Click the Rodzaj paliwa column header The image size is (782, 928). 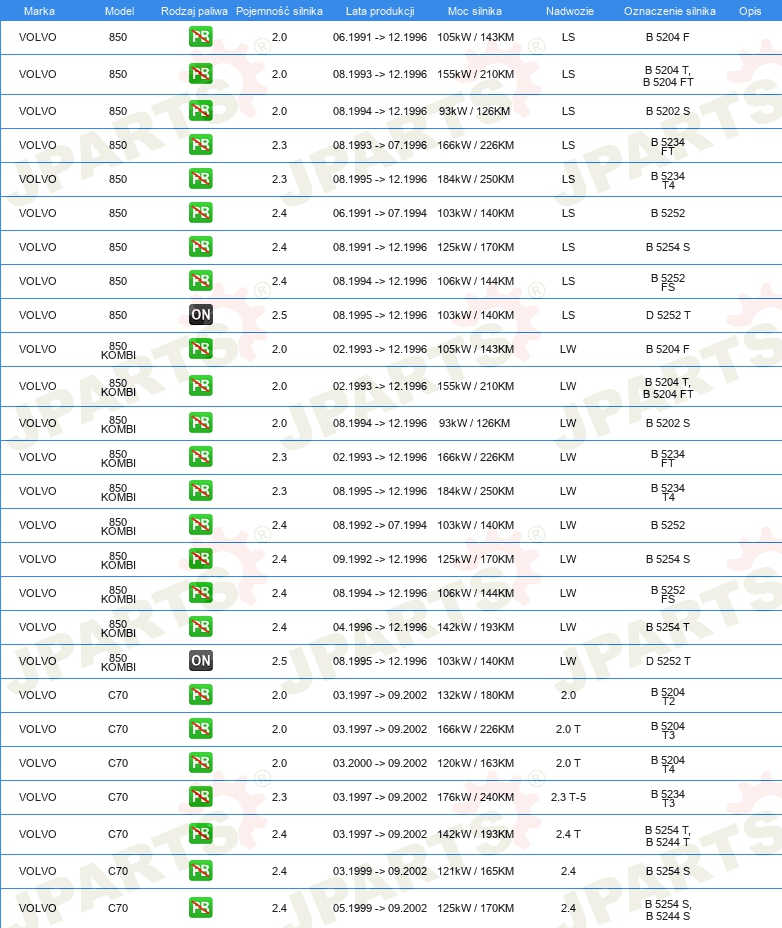point(194,11)
